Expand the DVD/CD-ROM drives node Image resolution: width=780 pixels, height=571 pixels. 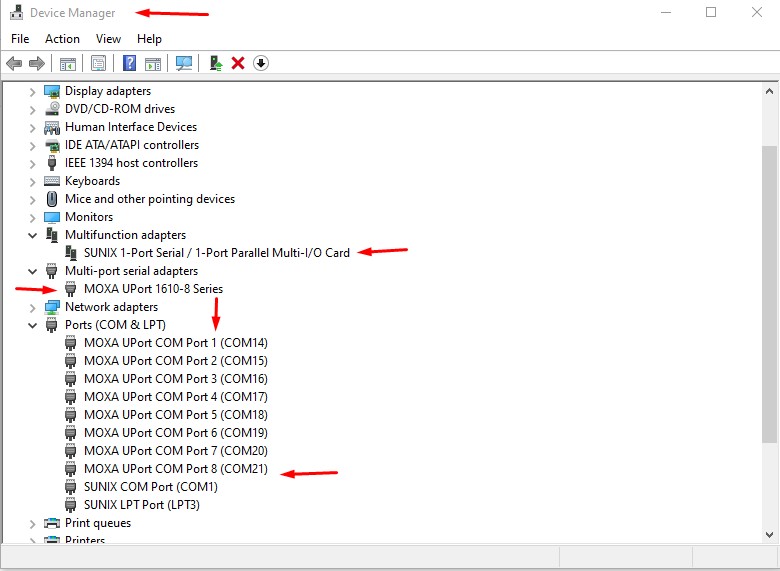pos(32,109)
